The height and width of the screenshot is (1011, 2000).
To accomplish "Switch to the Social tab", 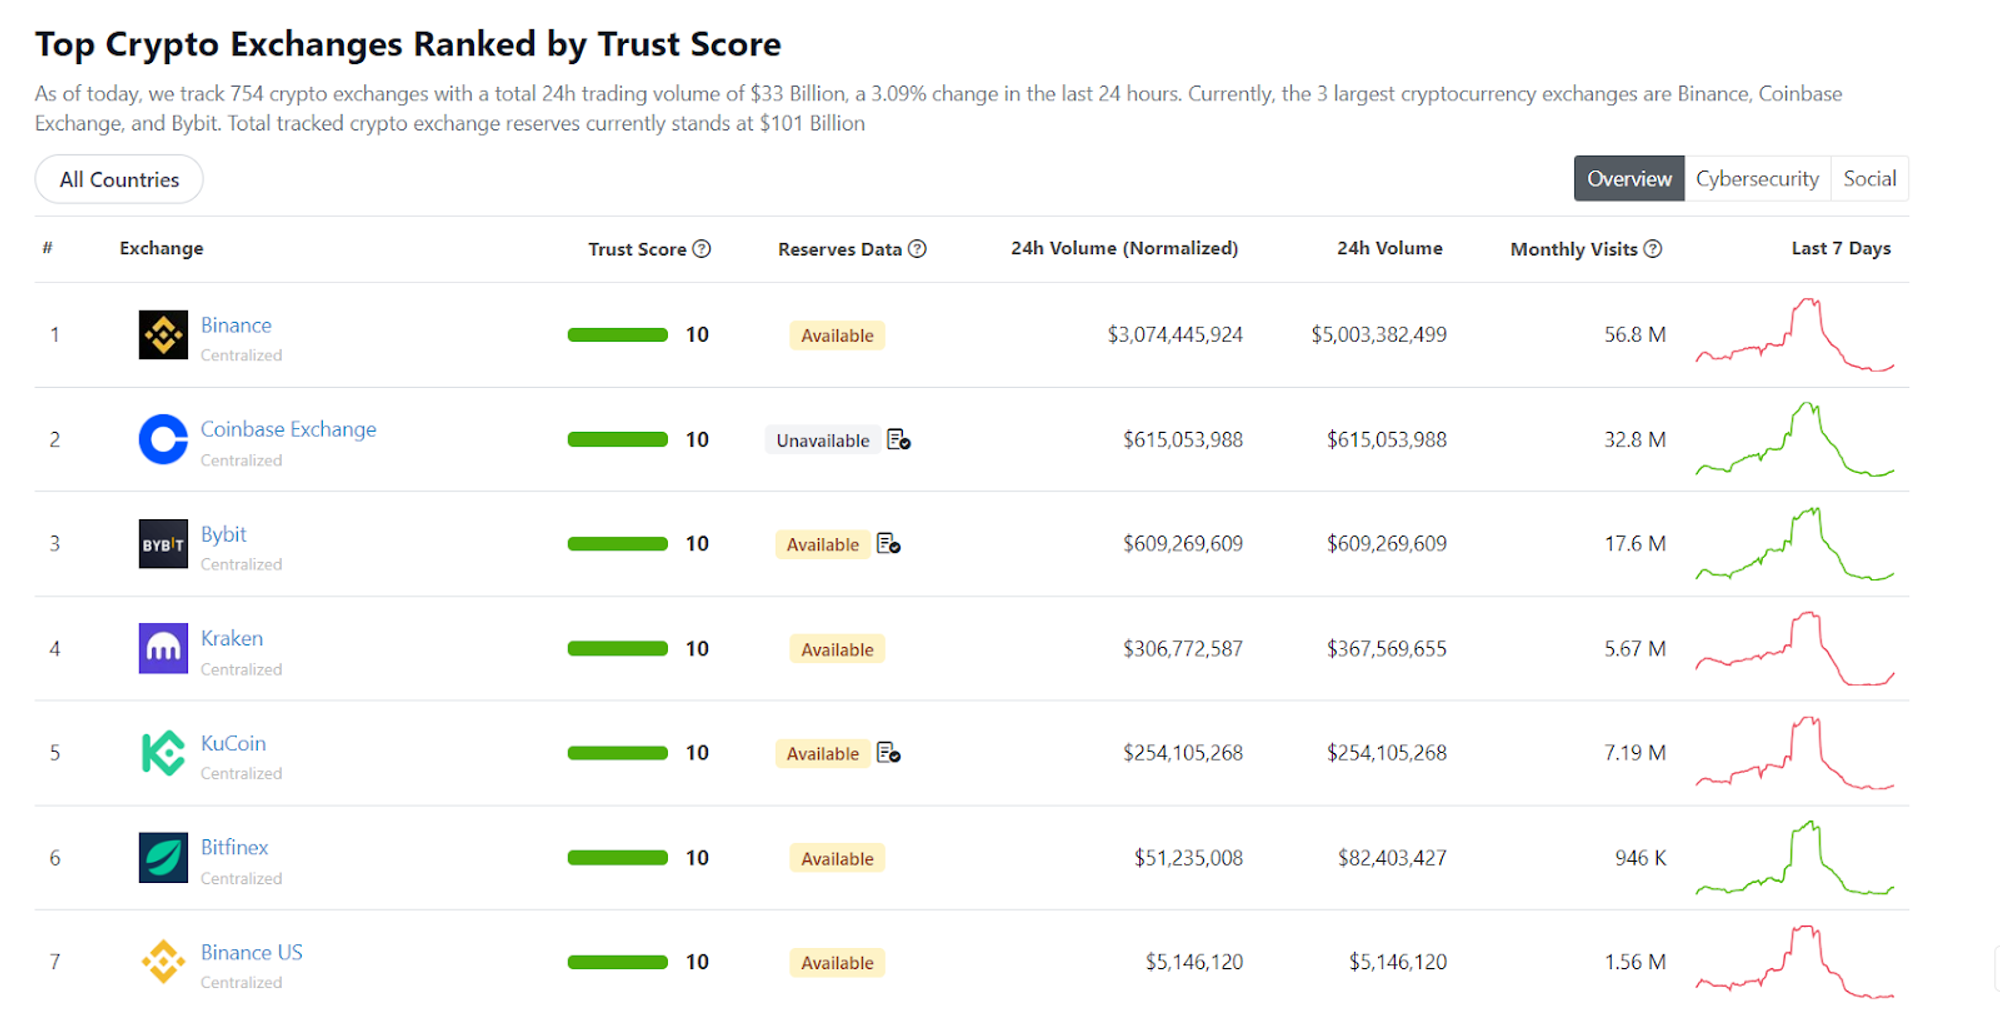I will (1869, 179).
